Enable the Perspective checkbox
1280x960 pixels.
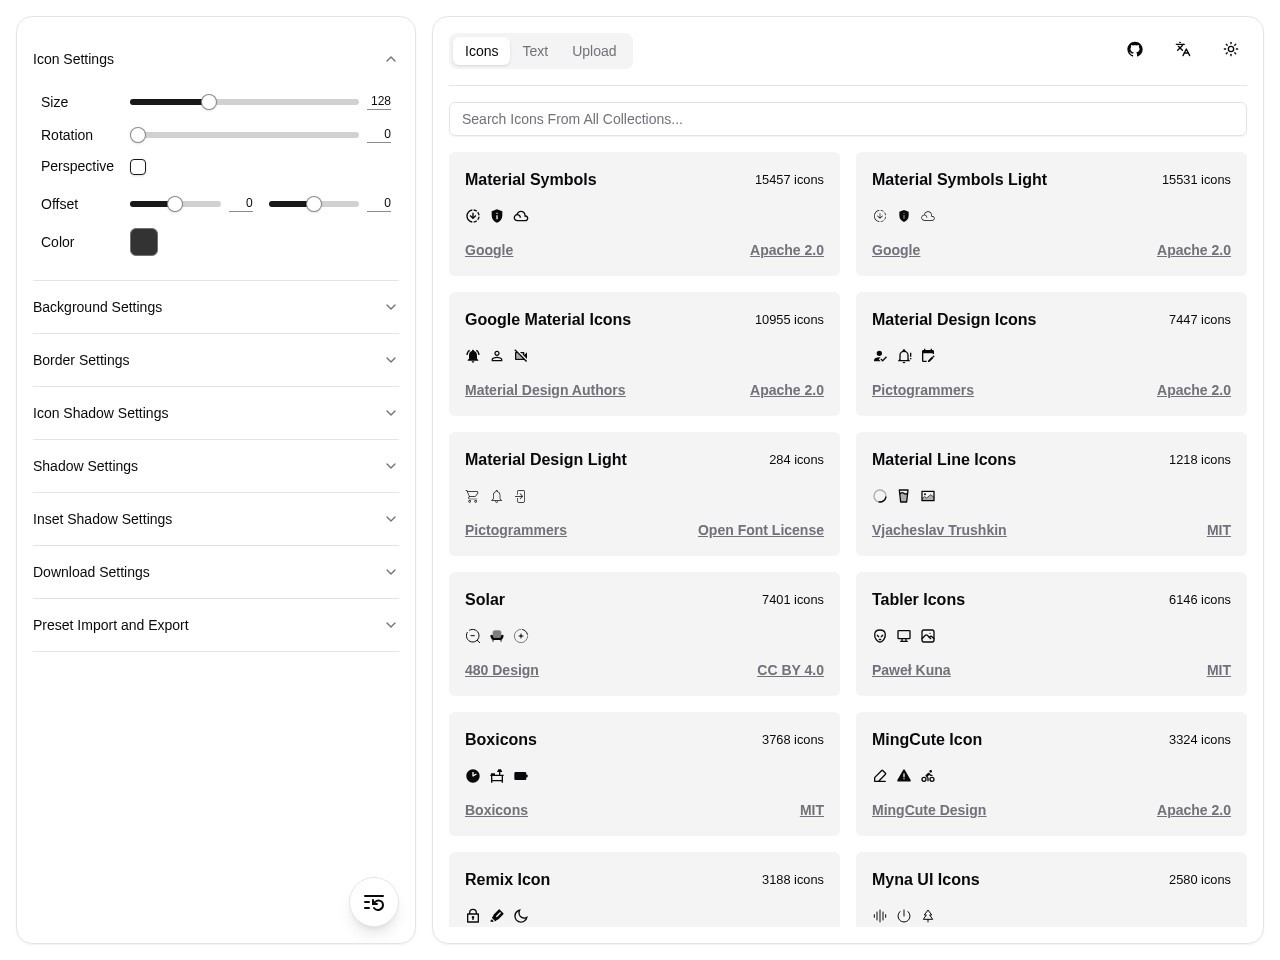point(138,167)
